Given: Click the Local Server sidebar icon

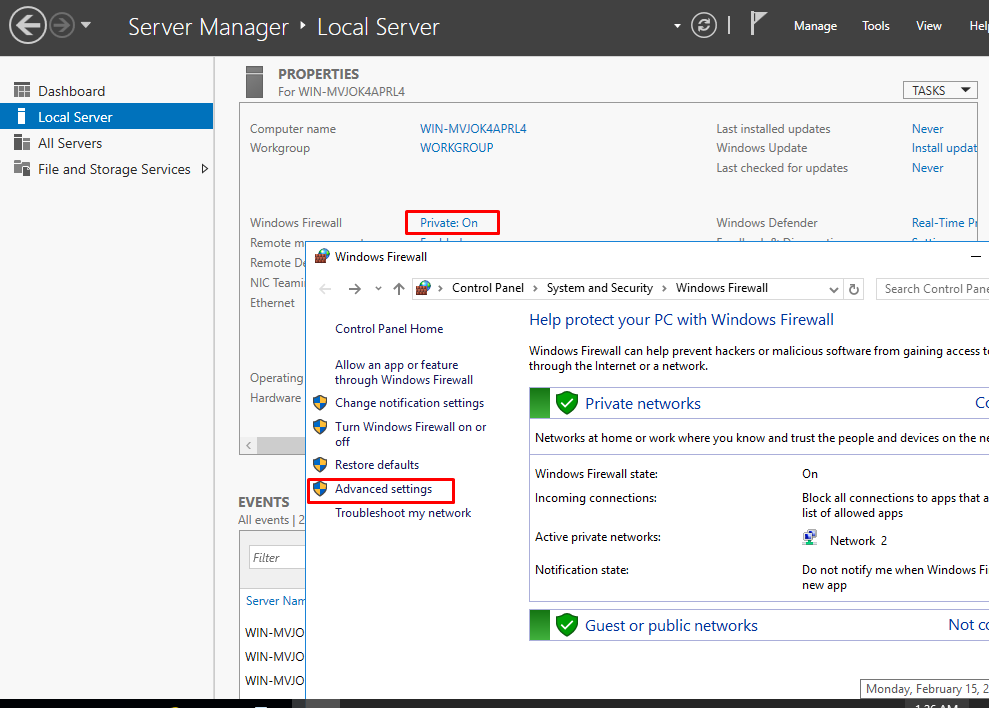Looking at the screenshot, I should pos(22,116).
